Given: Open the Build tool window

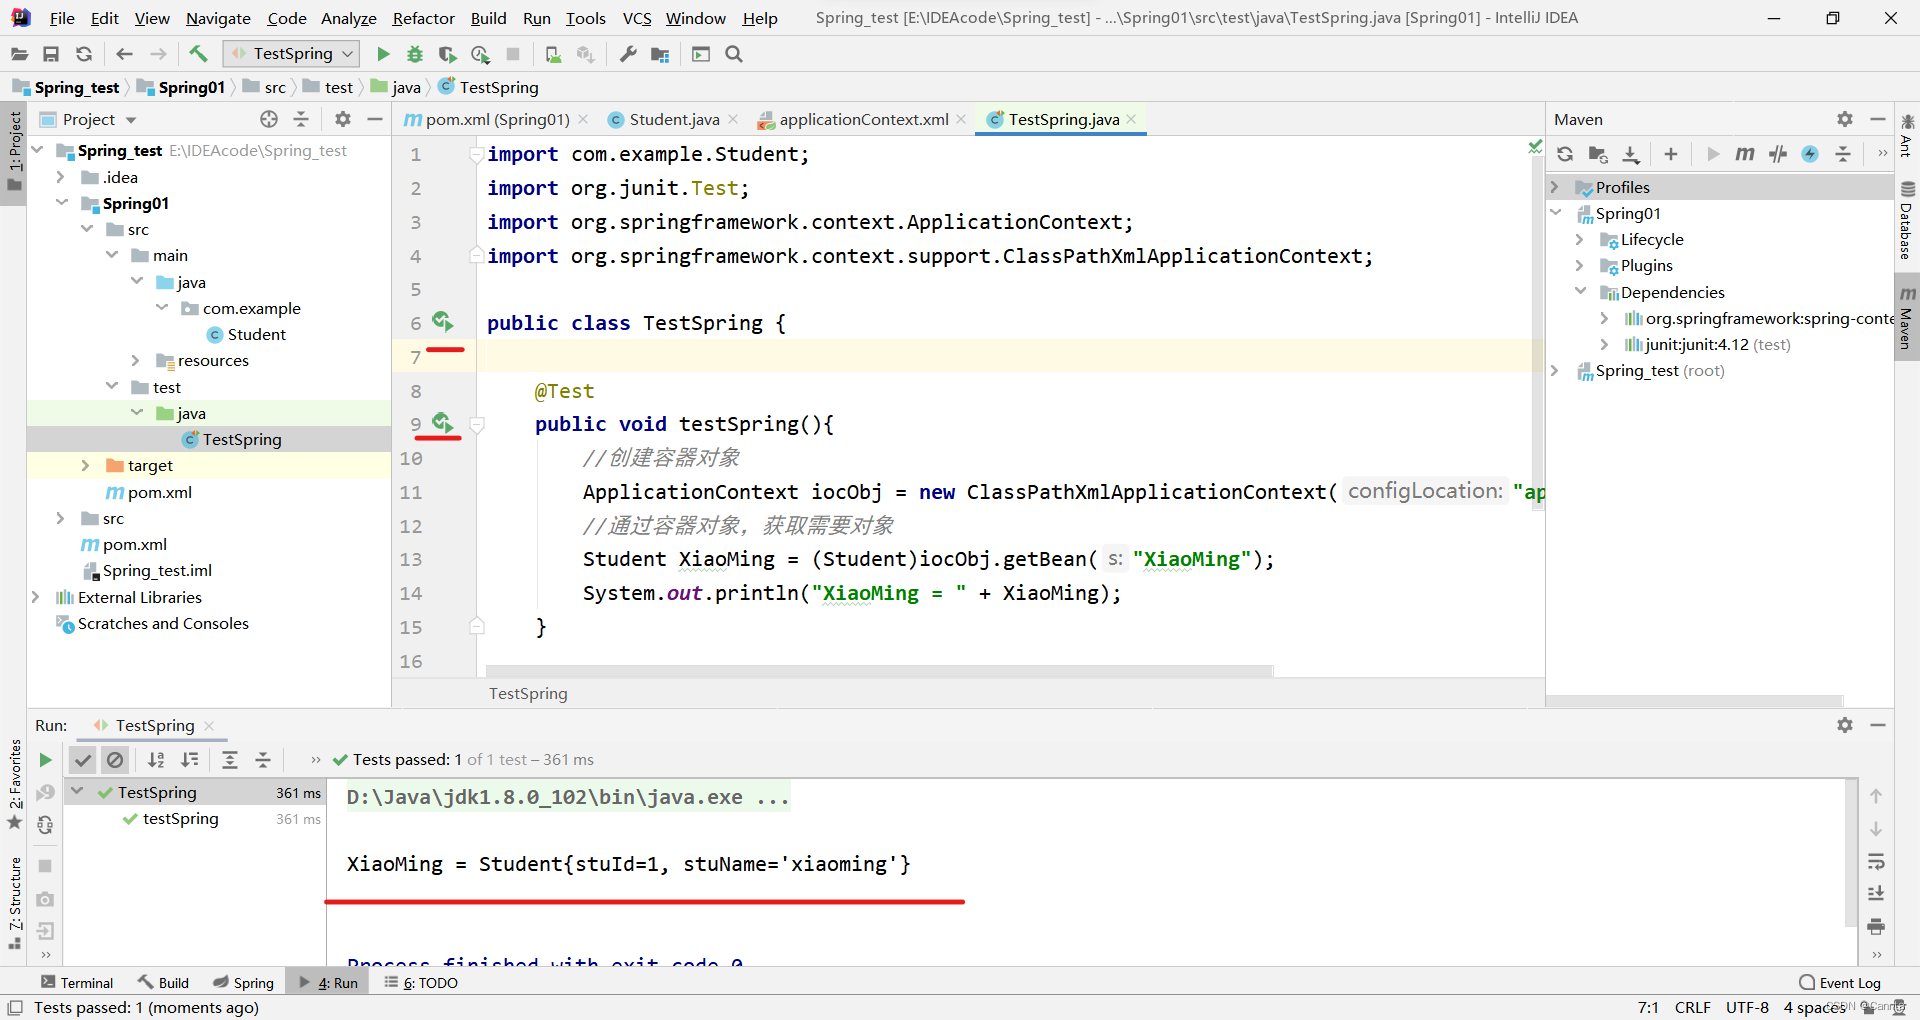Looking at the screenshot, I should click(164, 983).
